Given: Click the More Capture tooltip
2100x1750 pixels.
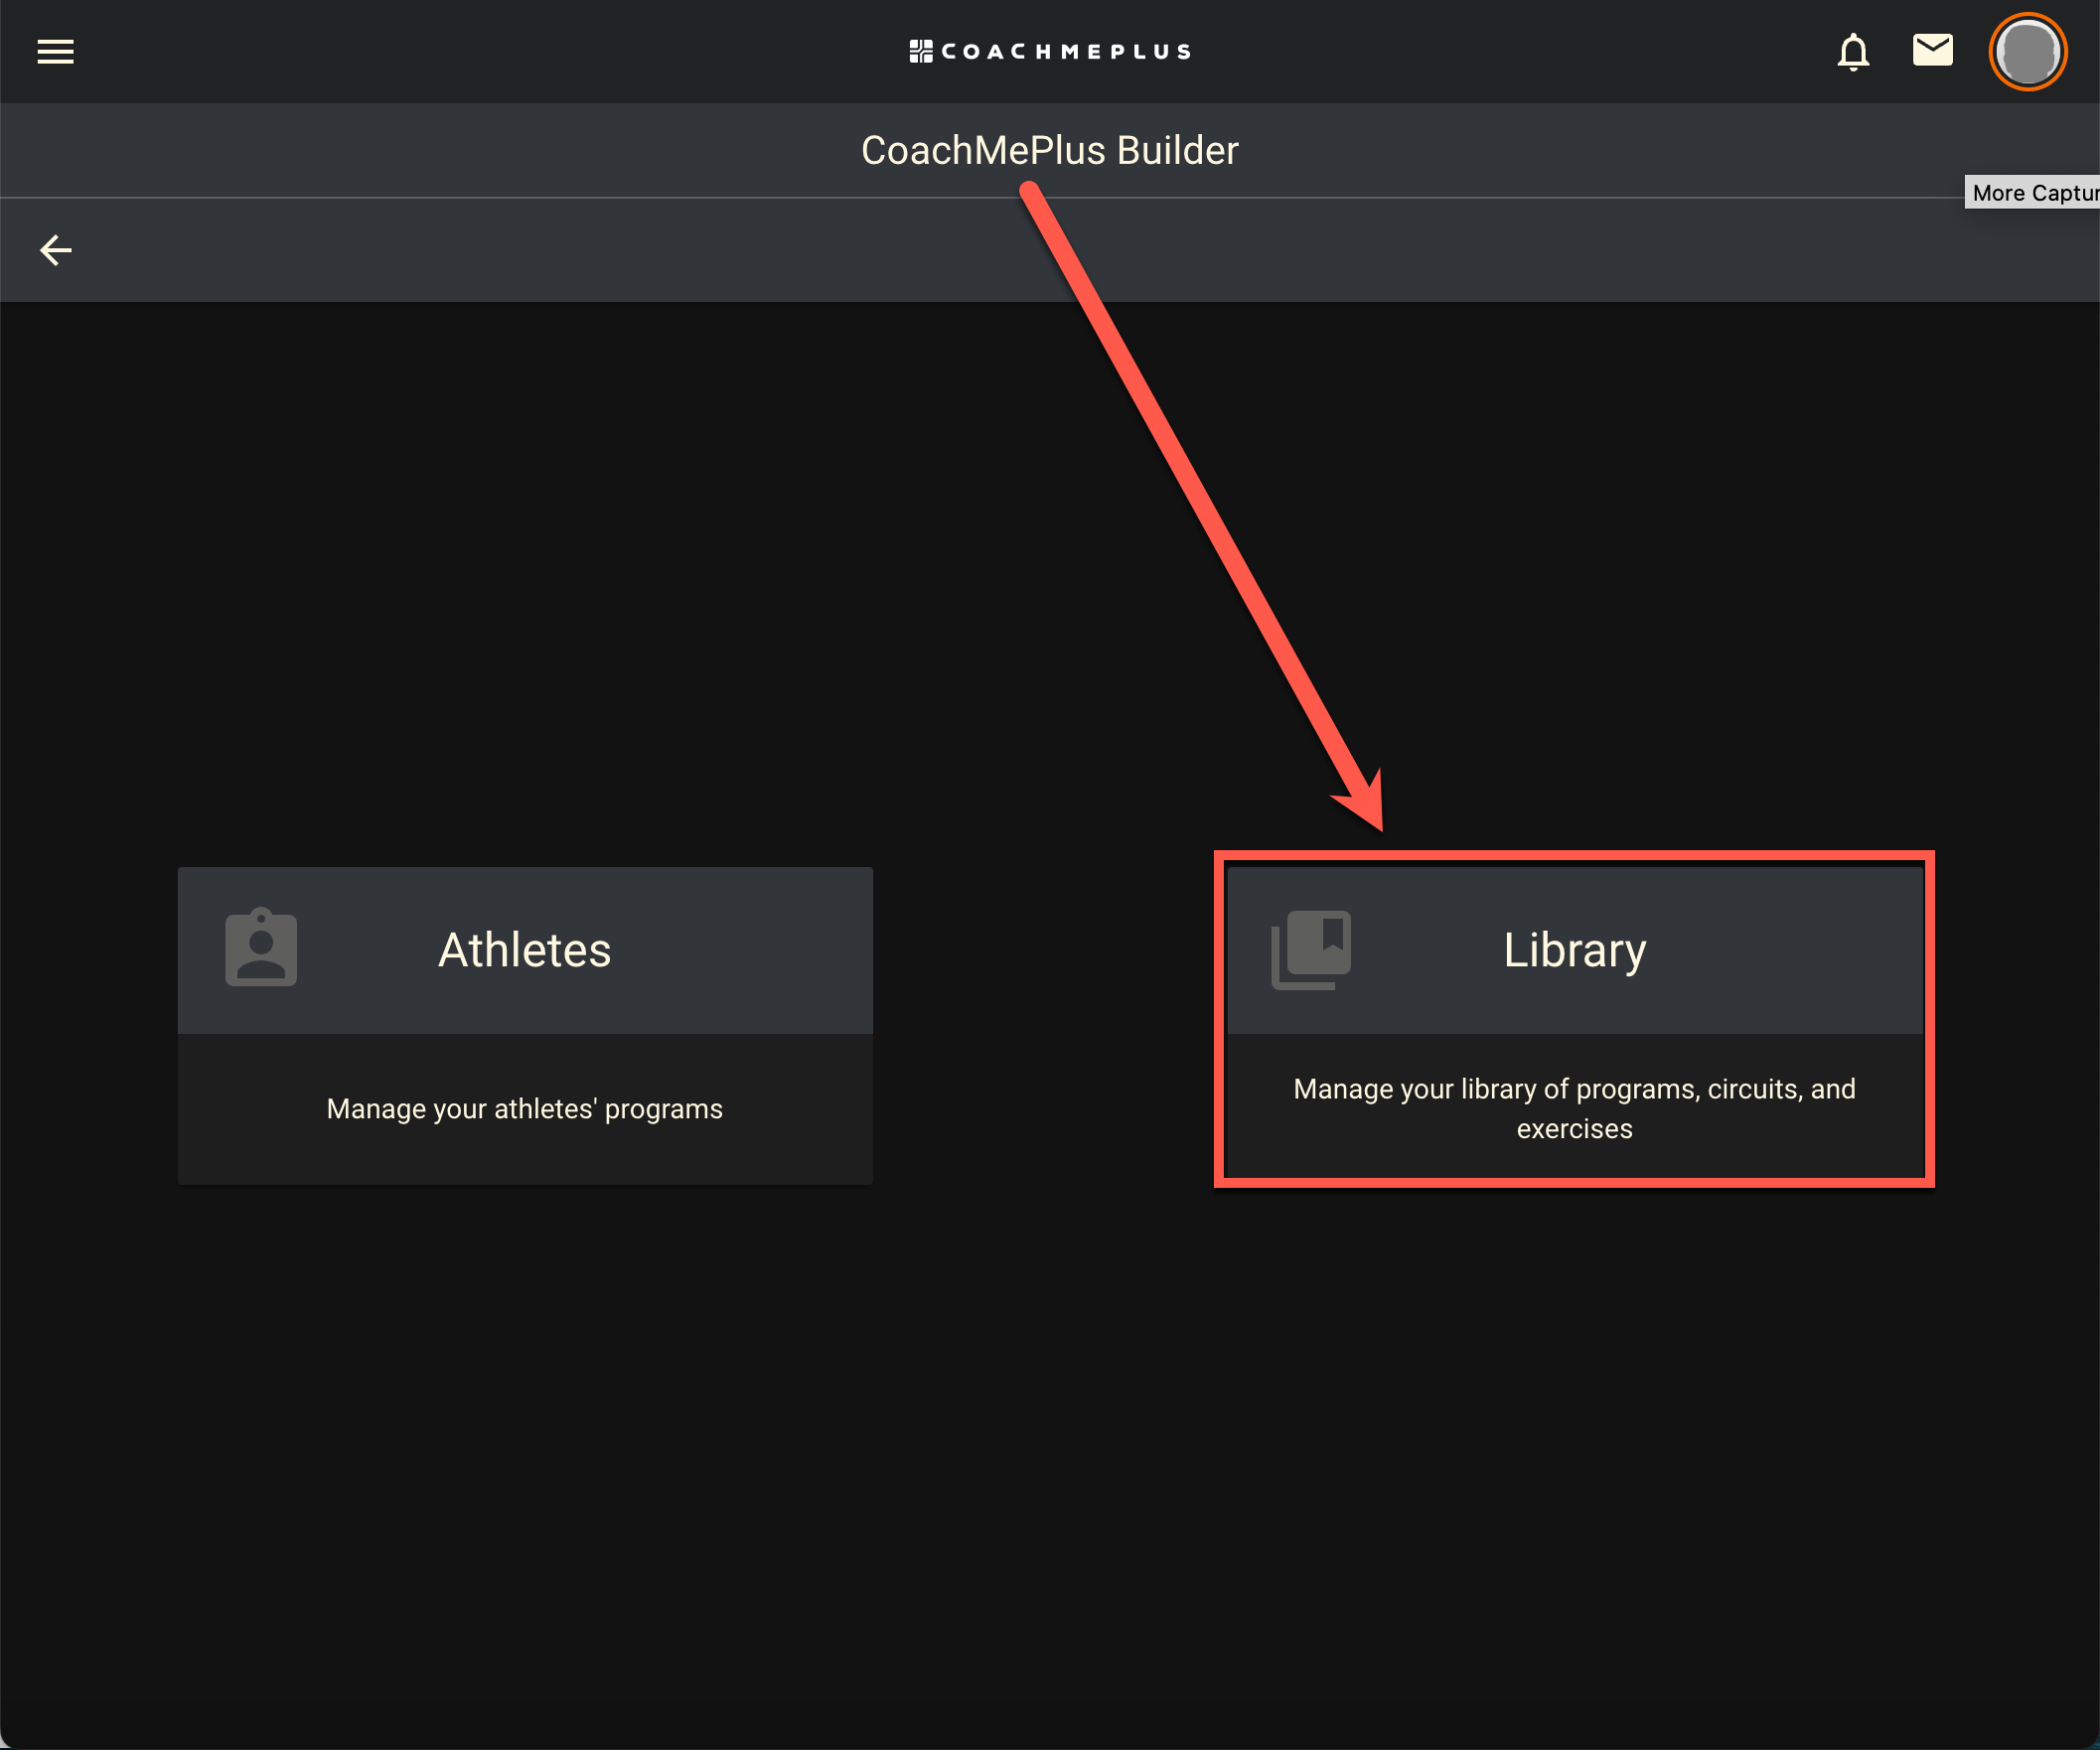Looking at the screenshot, I should pyautogui.click(x=2032, y=192).
